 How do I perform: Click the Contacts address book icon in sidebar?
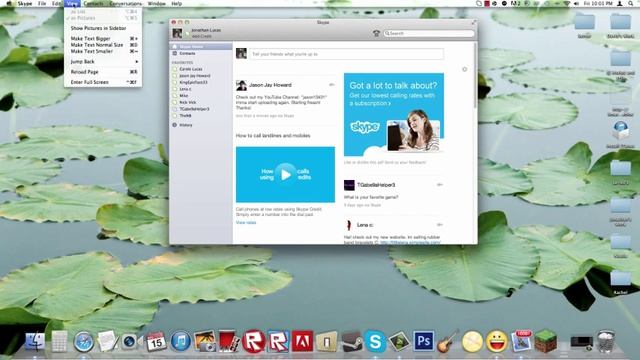tap(175, 53)
